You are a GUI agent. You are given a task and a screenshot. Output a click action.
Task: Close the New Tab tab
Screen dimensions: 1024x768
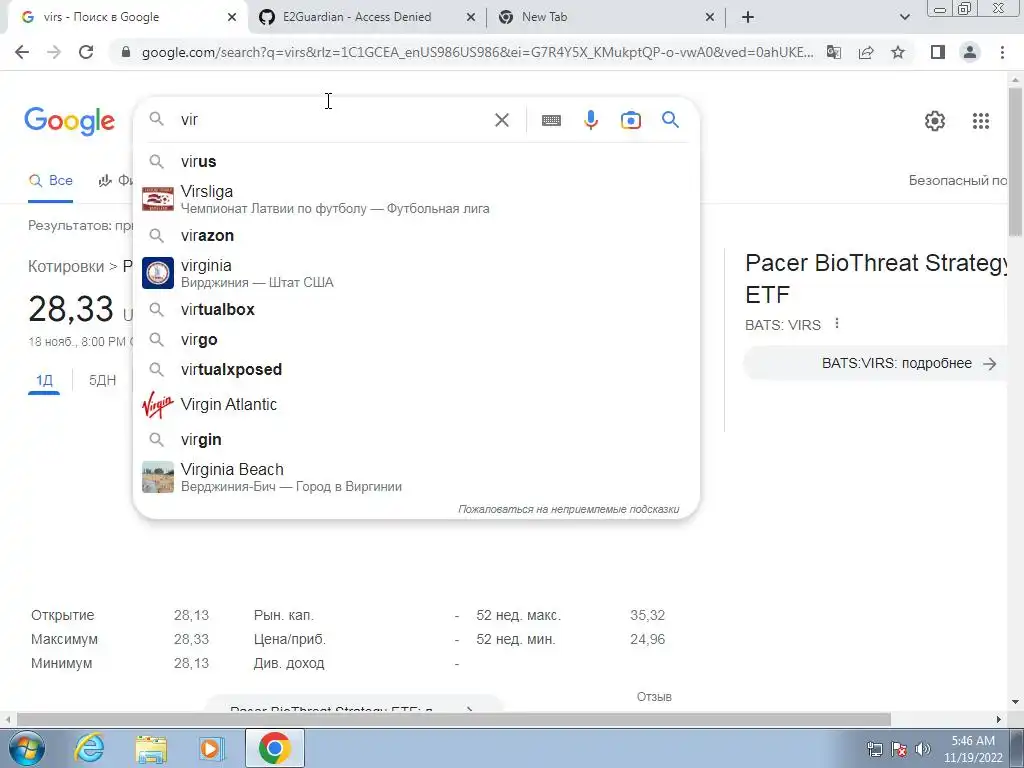click(x=710, y=18)
